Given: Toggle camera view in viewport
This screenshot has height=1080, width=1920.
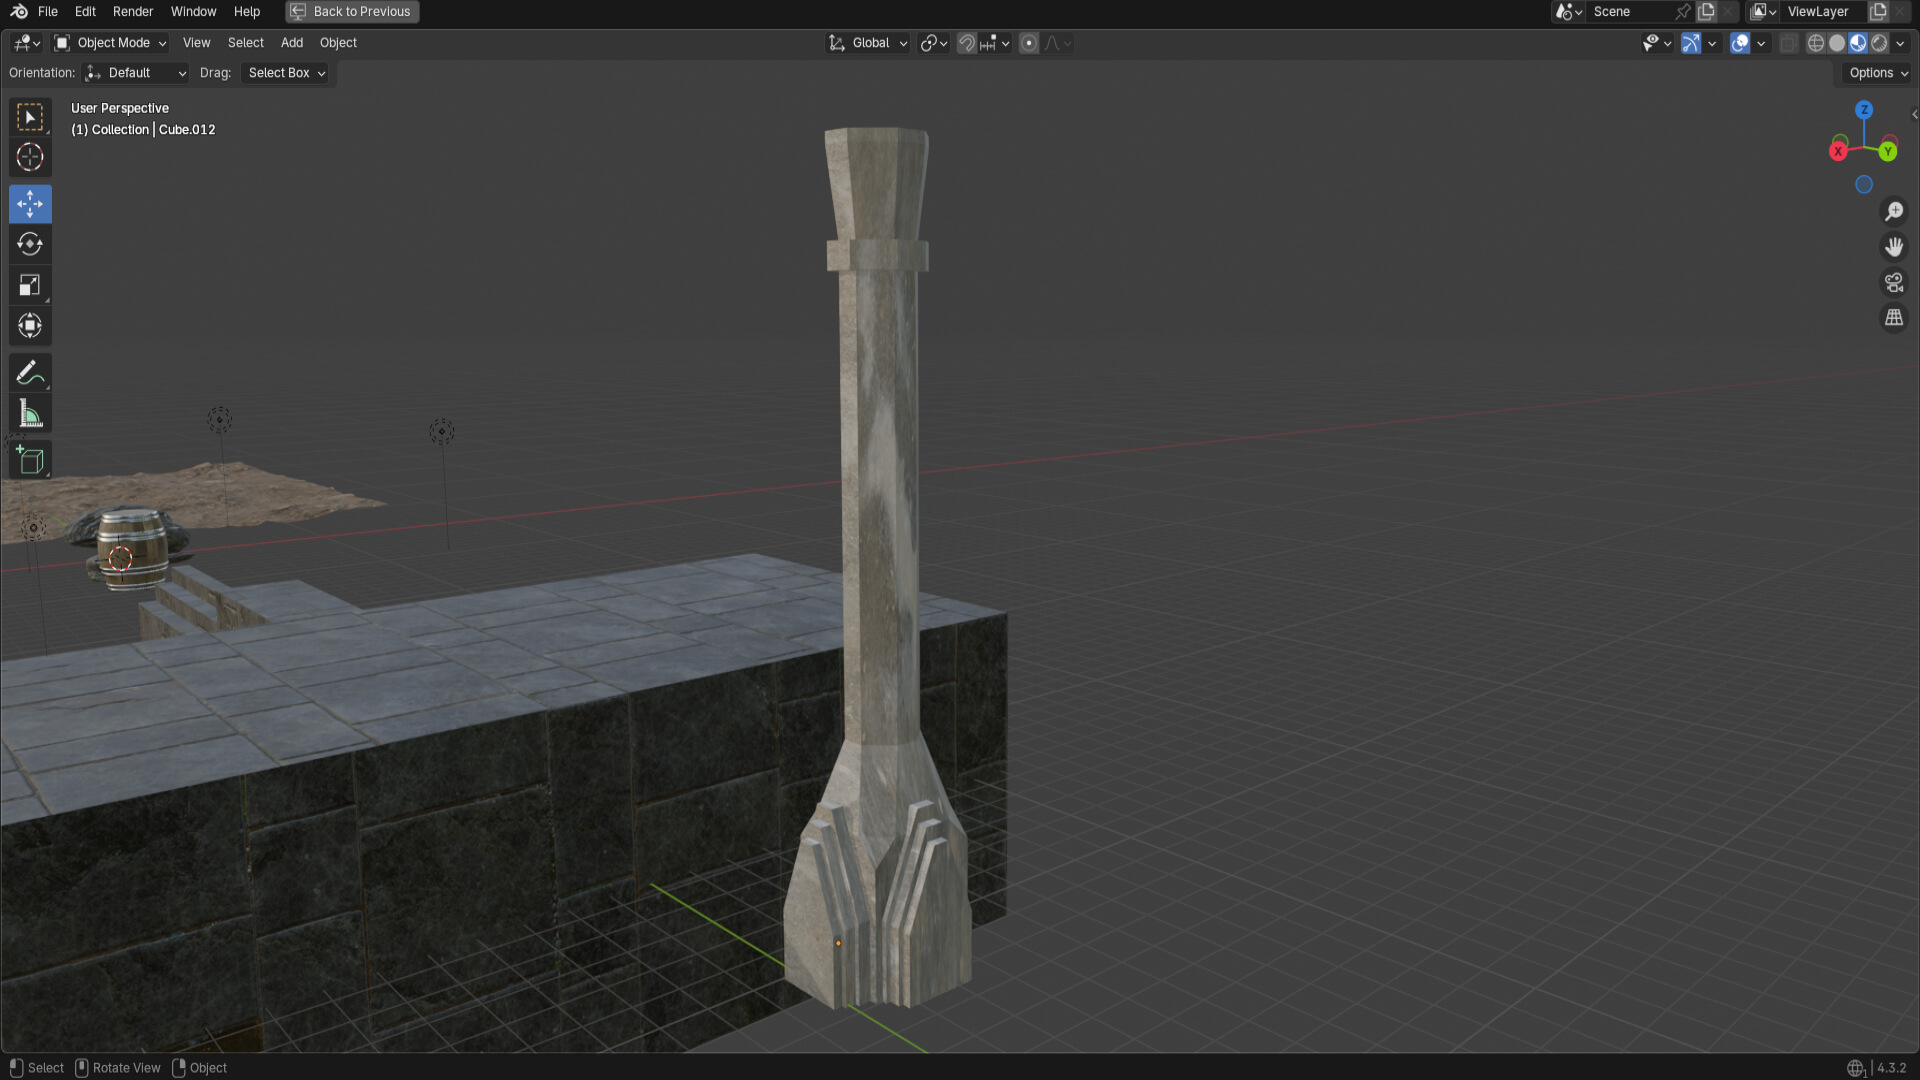Looking at the screenshot, I should (x=1893, y=283).
